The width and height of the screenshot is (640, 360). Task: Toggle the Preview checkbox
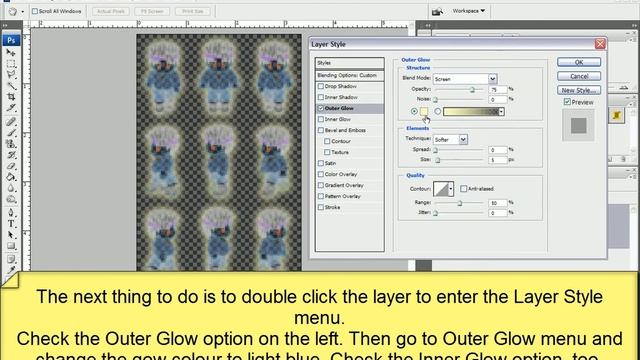[x=567, y=102]
